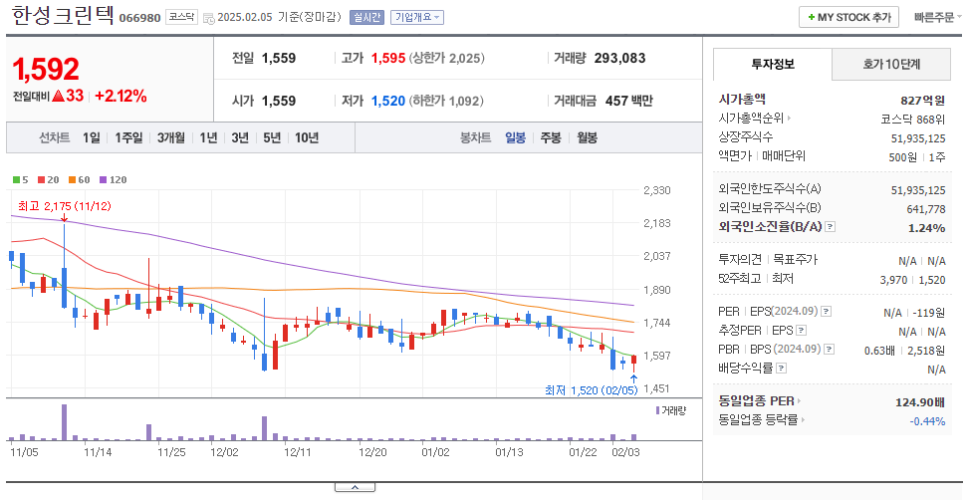
Task: Select the 주봉 weekly candle chart
Action: [551, 137]
